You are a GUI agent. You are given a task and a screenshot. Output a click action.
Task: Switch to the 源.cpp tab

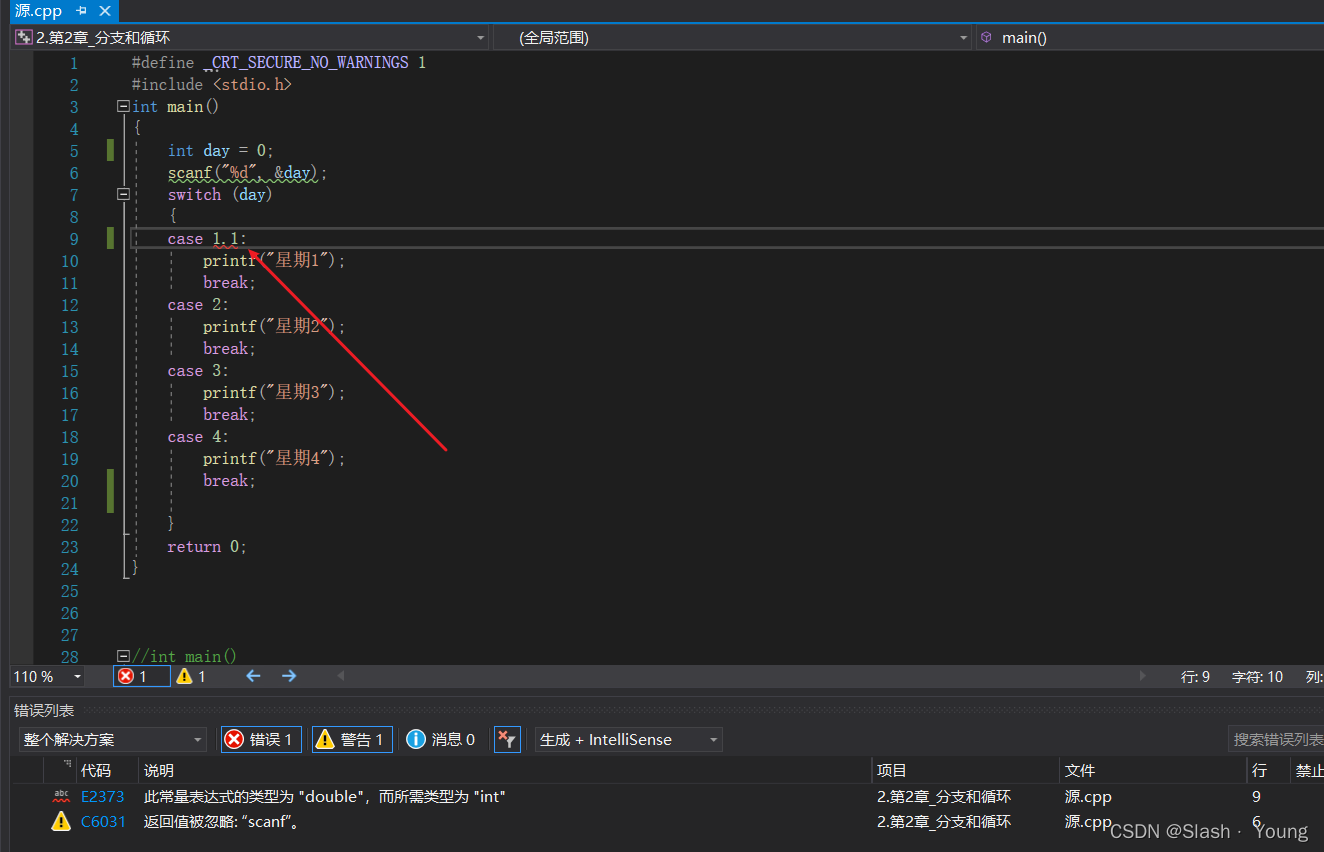pos(38,11)
